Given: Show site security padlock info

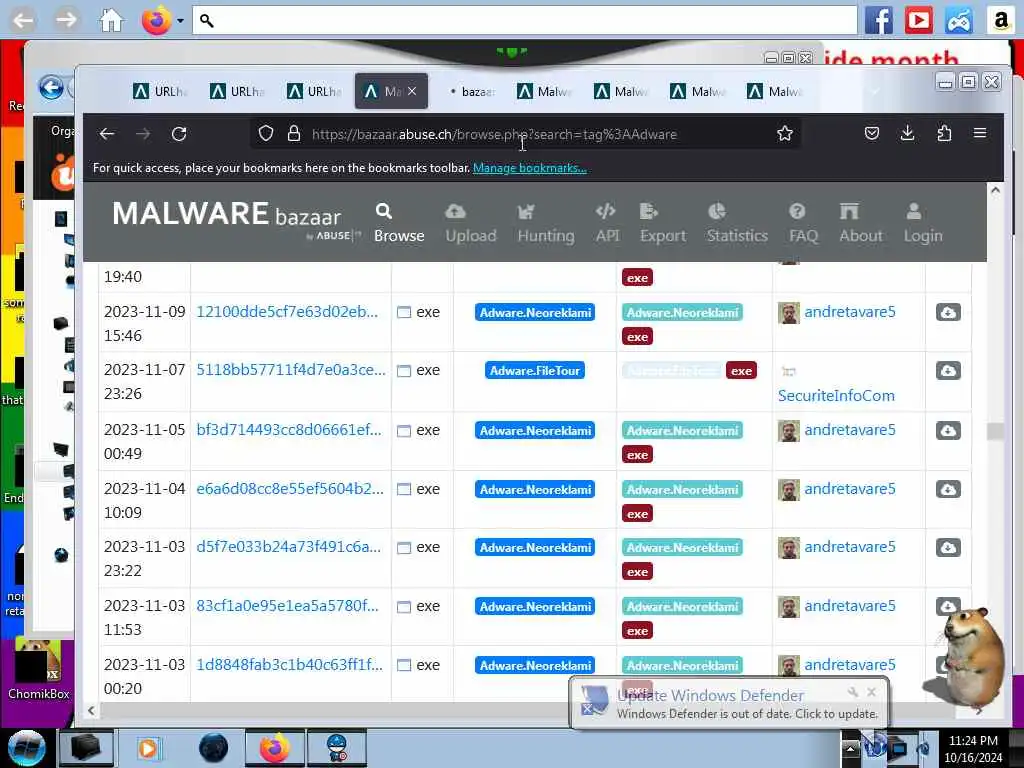Looking at the screenshot, I should (294, 134).
